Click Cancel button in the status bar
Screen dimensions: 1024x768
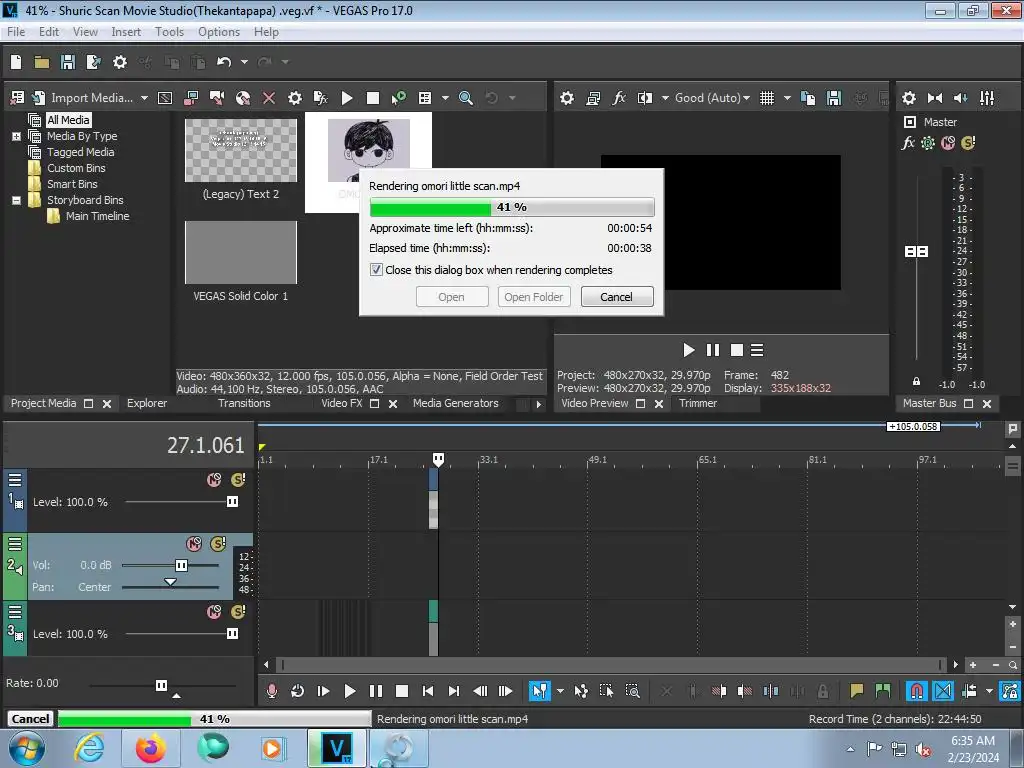[x=30, y=719]
